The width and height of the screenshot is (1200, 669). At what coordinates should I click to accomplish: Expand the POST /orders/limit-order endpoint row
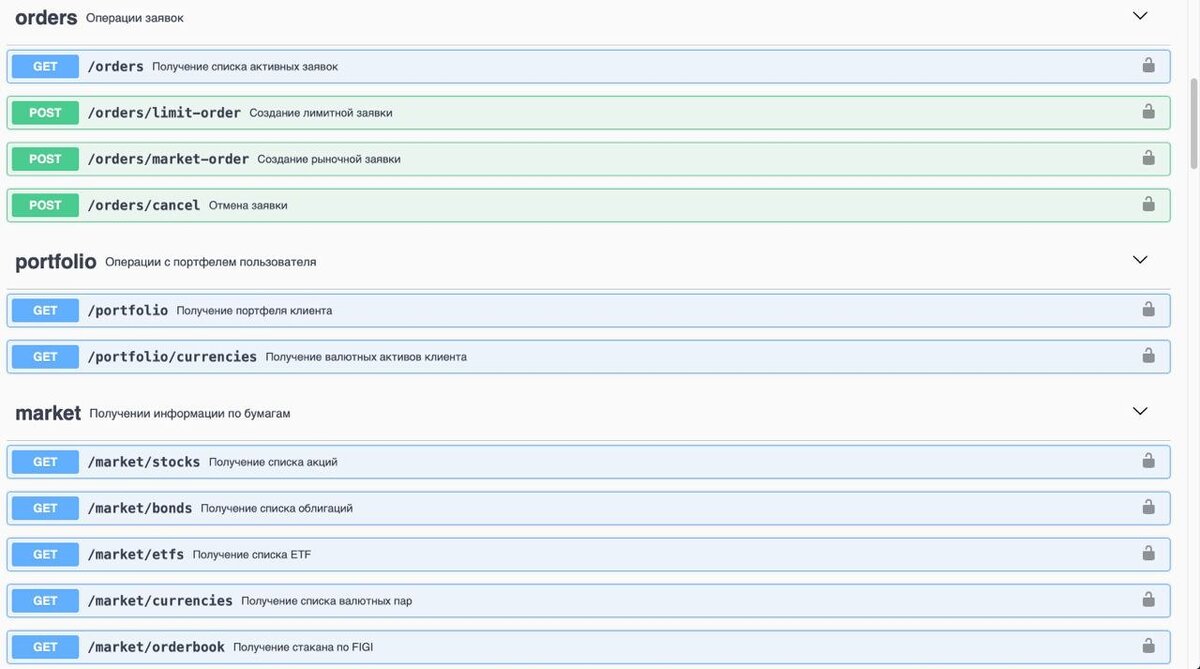point(600,112)
